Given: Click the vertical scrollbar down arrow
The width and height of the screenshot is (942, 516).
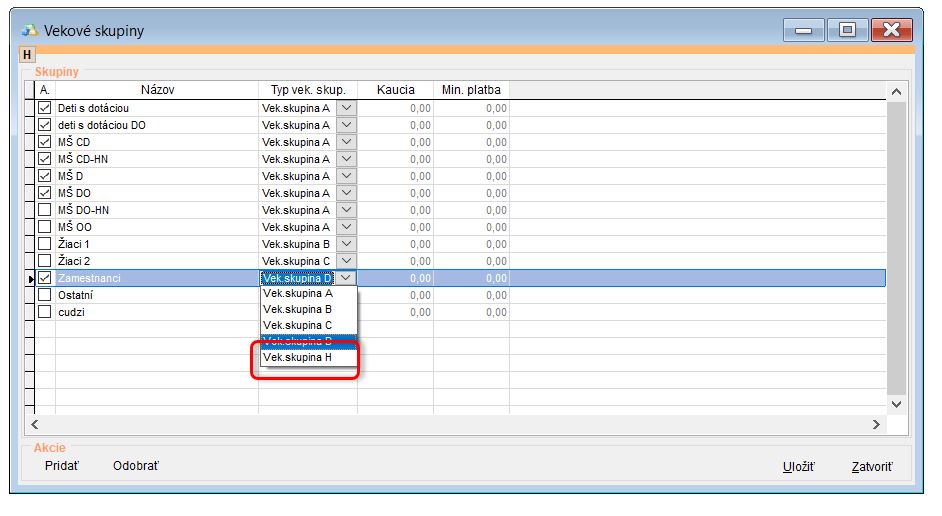Looking at the screenshot, I should [896, 404].
